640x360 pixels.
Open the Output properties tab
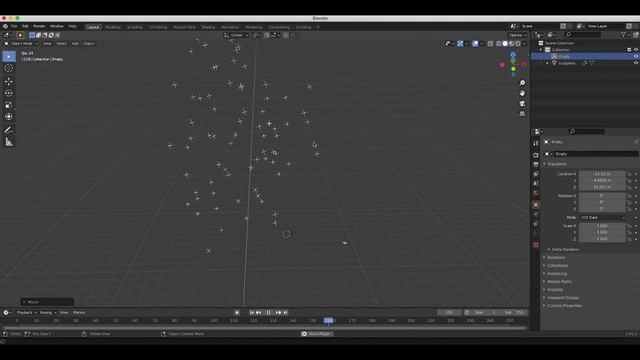point(536,164)
